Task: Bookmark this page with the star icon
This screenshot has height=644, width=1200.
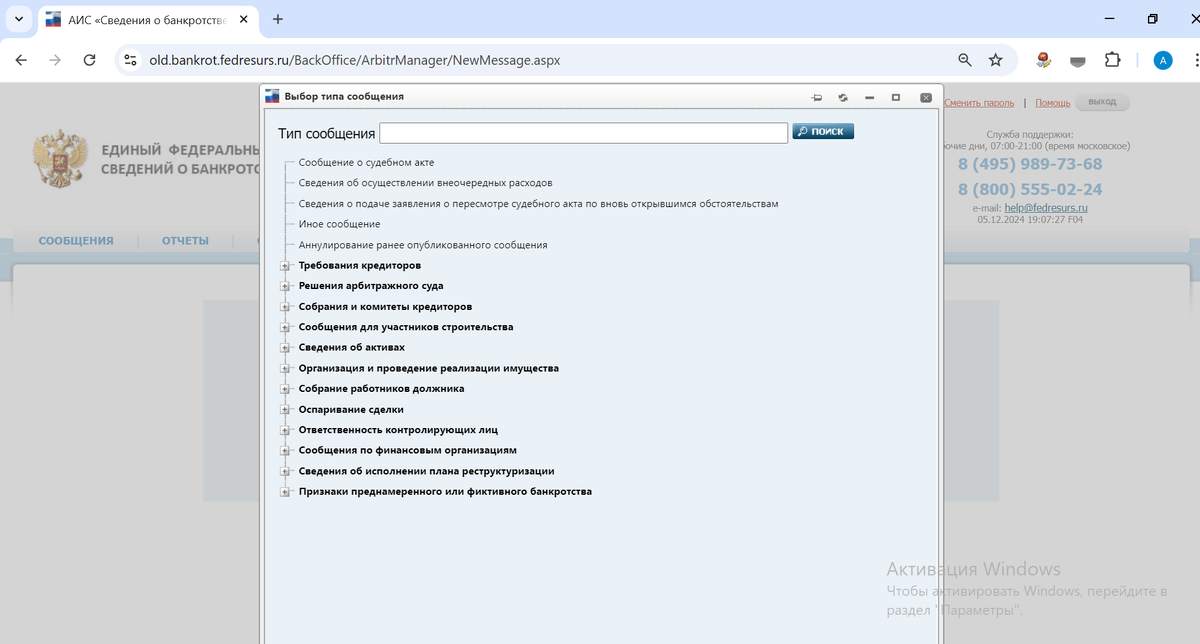Action: coord(996,60)
